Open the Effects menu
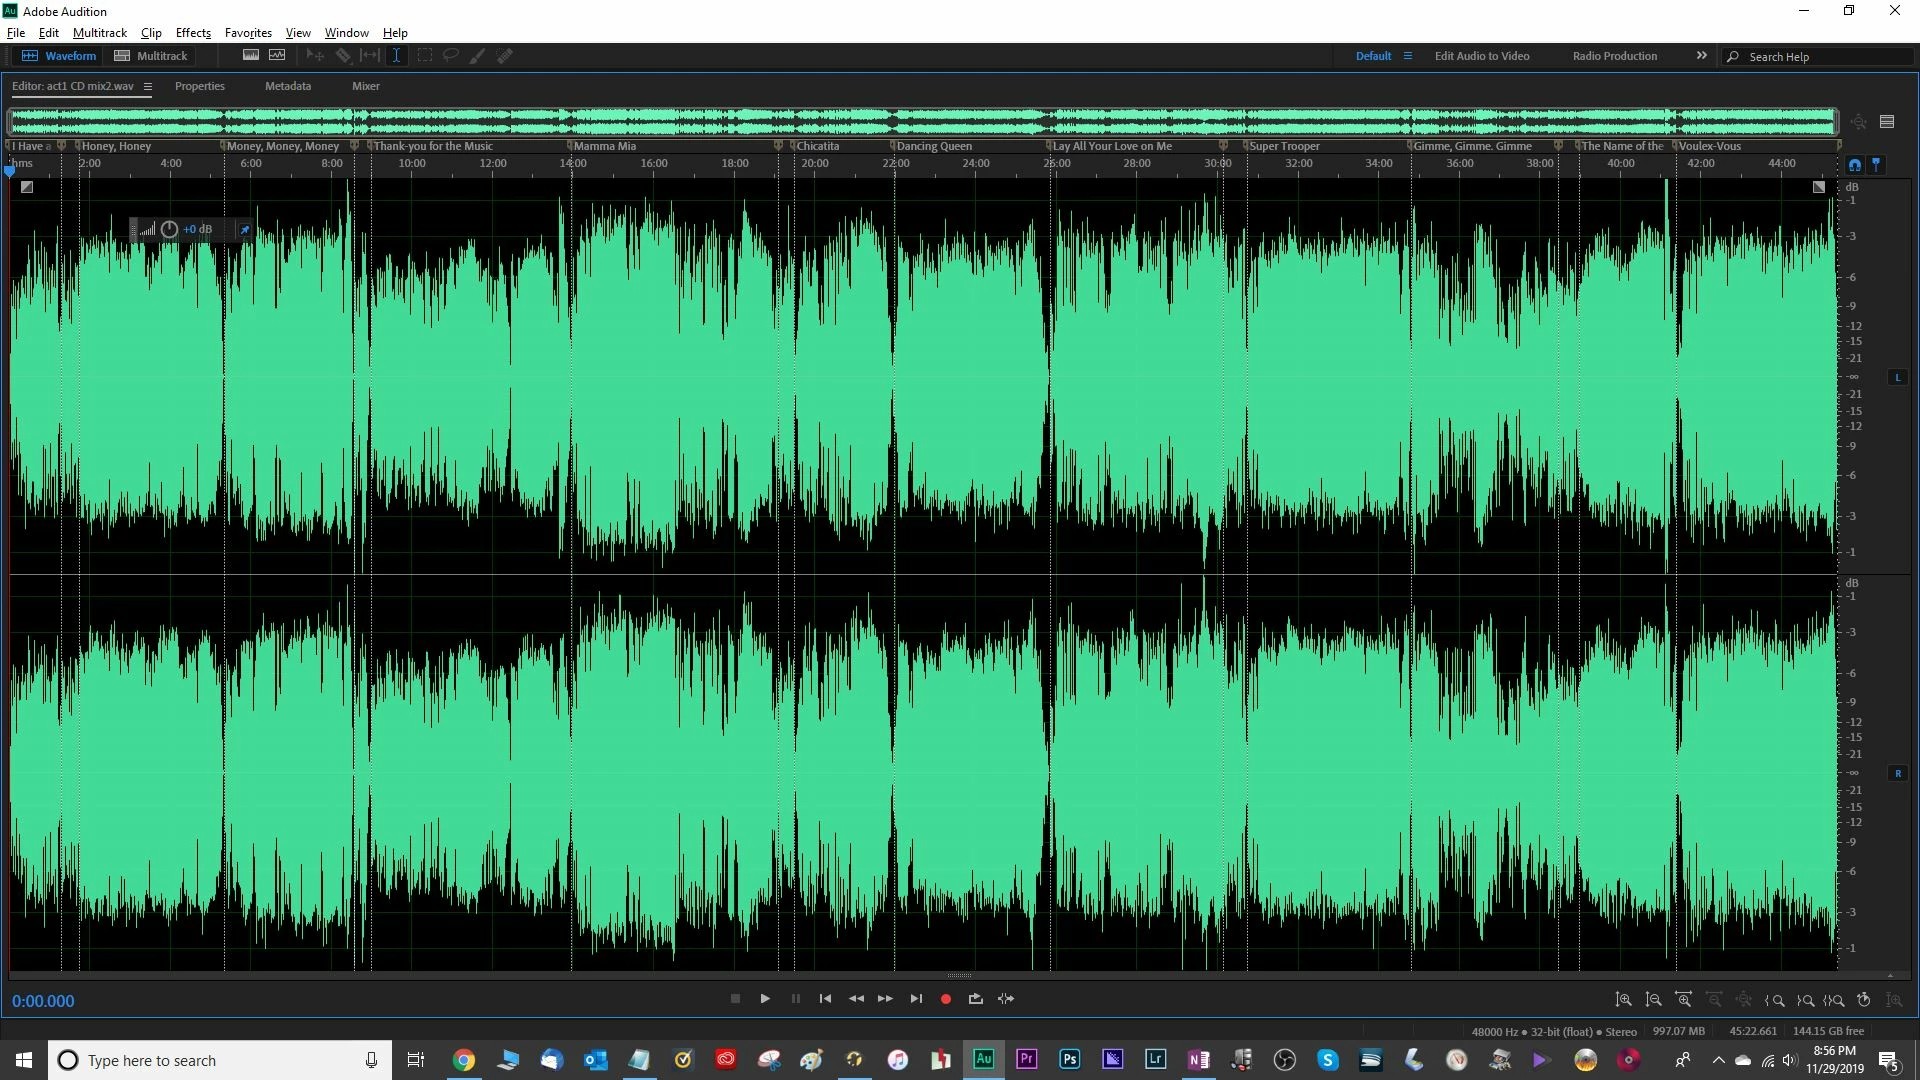The height and width of the screenshot is (1080, 1920). click(x=193, y=33)
